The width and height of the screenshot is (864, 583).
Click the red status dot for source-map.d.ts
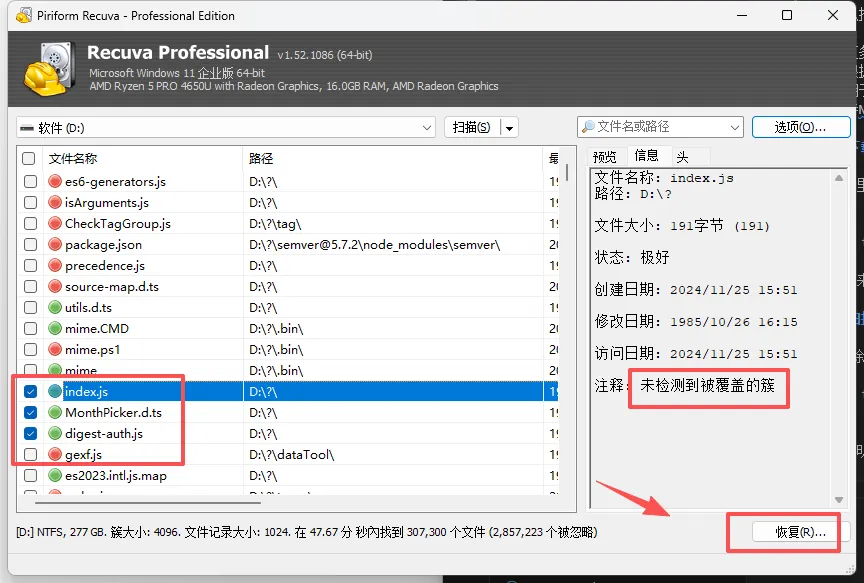point(55,287)
